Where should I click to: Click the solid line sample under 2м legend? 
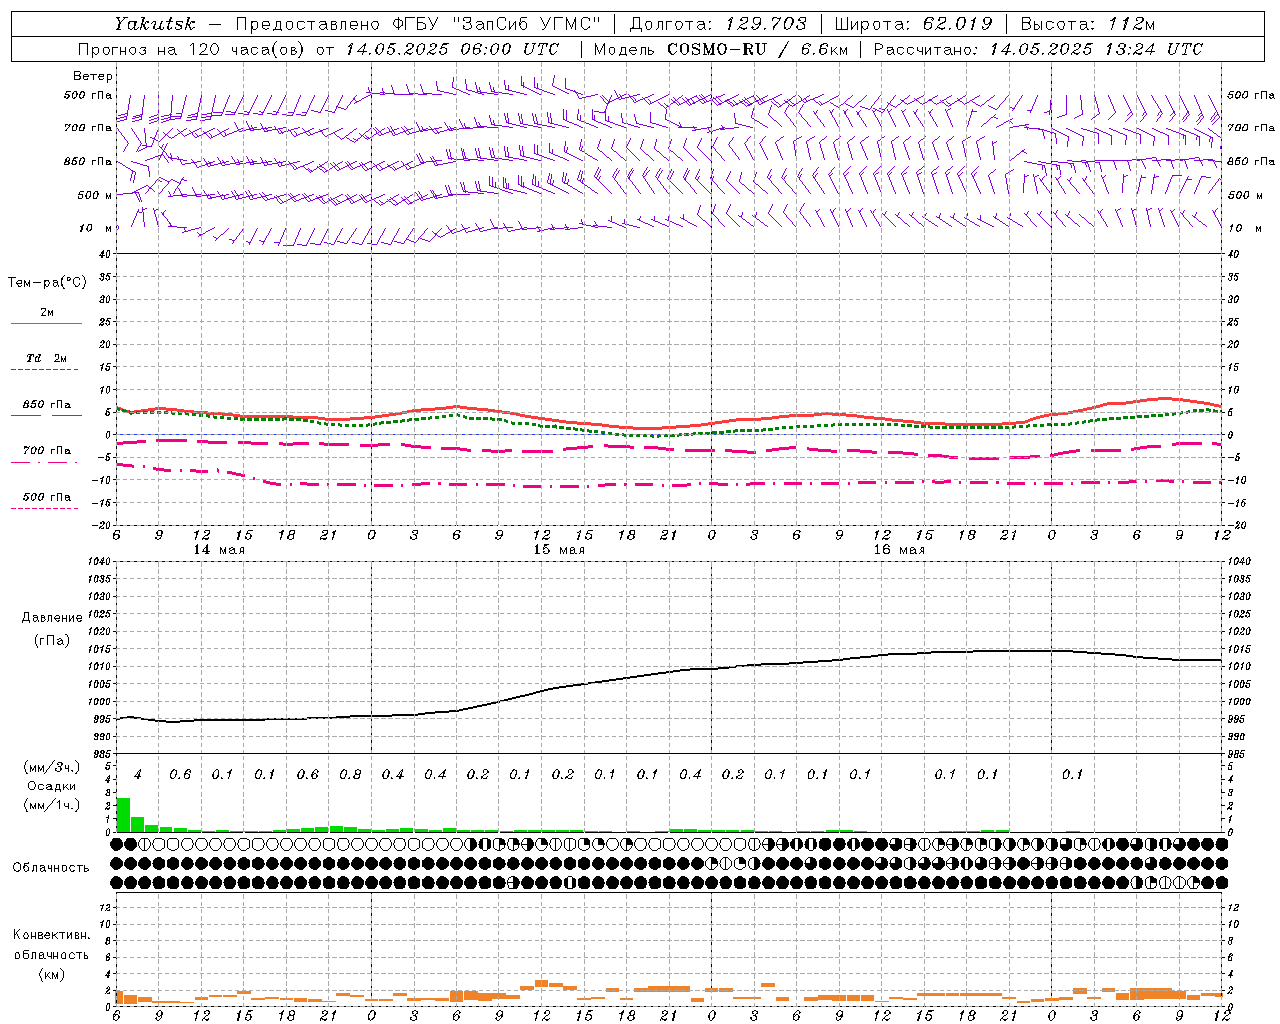pos(46,323)
